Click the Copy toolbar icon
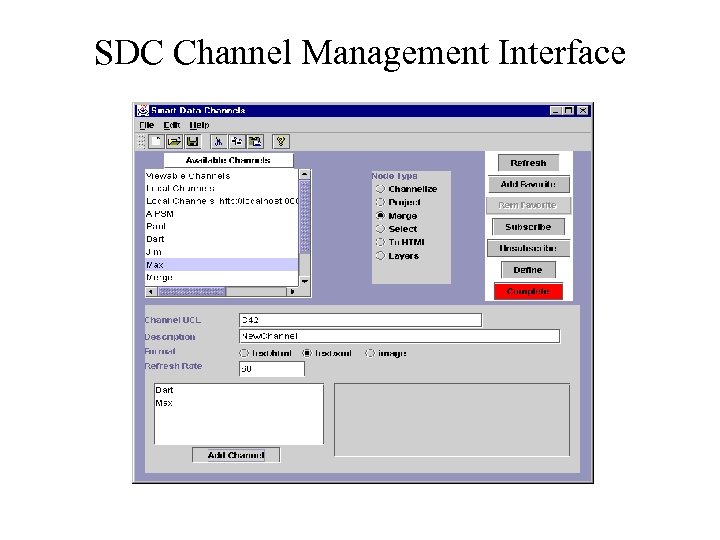 pos(237,141)
